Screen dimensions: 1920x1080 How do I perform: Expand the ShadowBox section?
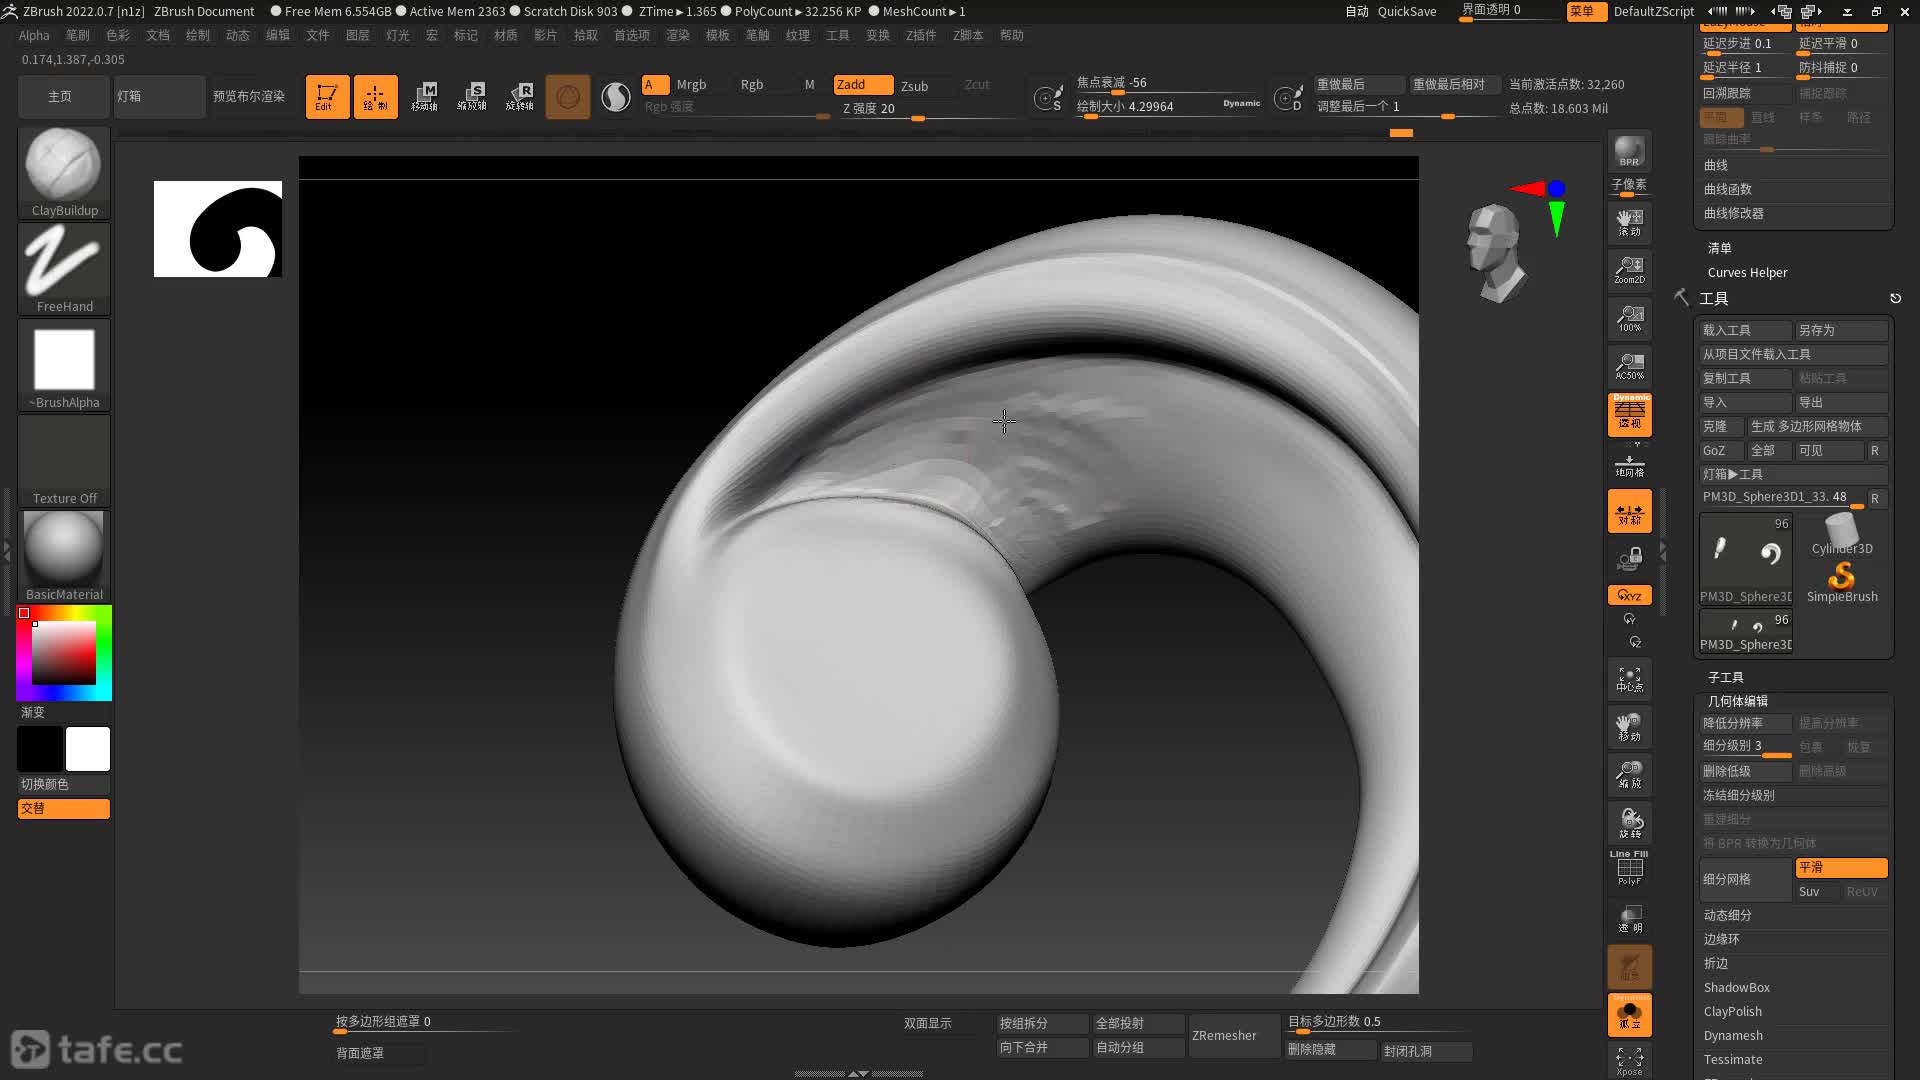[1736, 987]
